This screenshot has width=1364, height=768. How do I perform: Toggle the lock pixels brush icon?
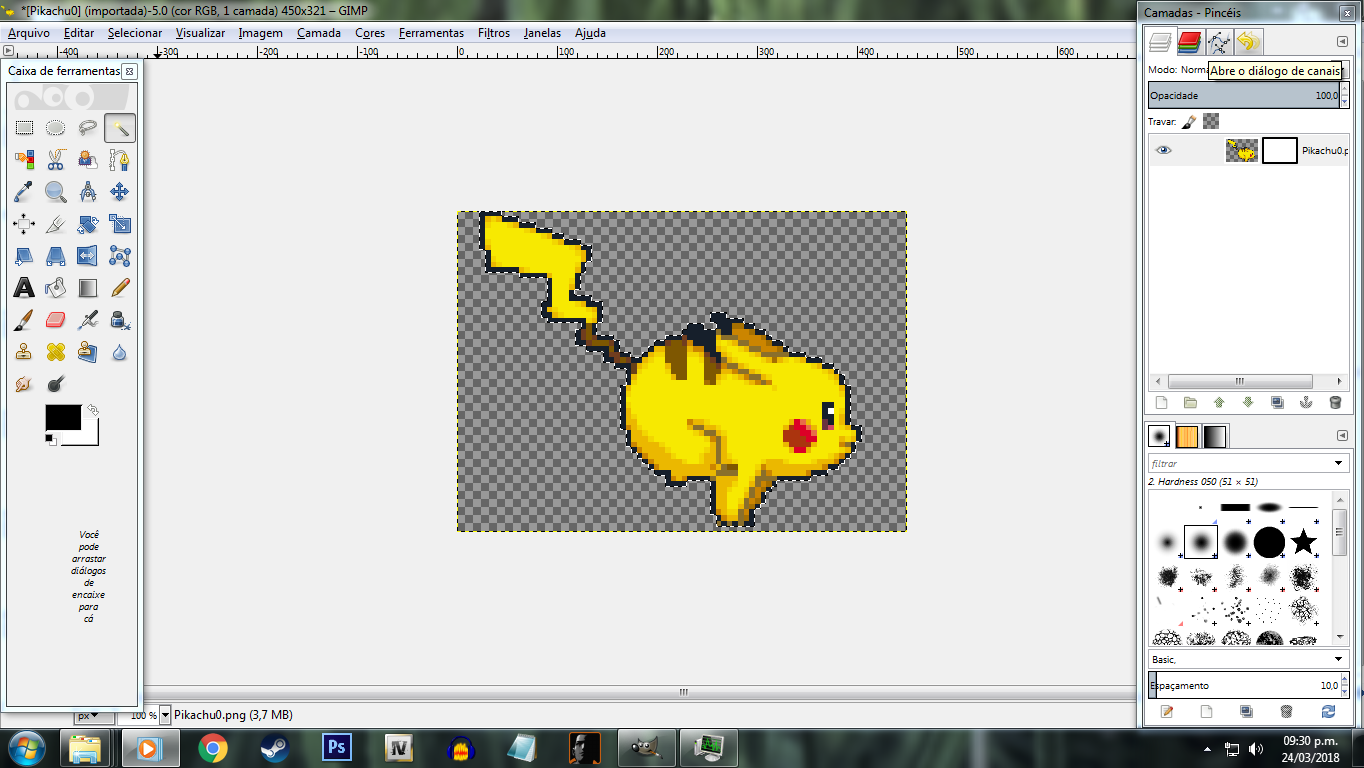[1189, 121]
